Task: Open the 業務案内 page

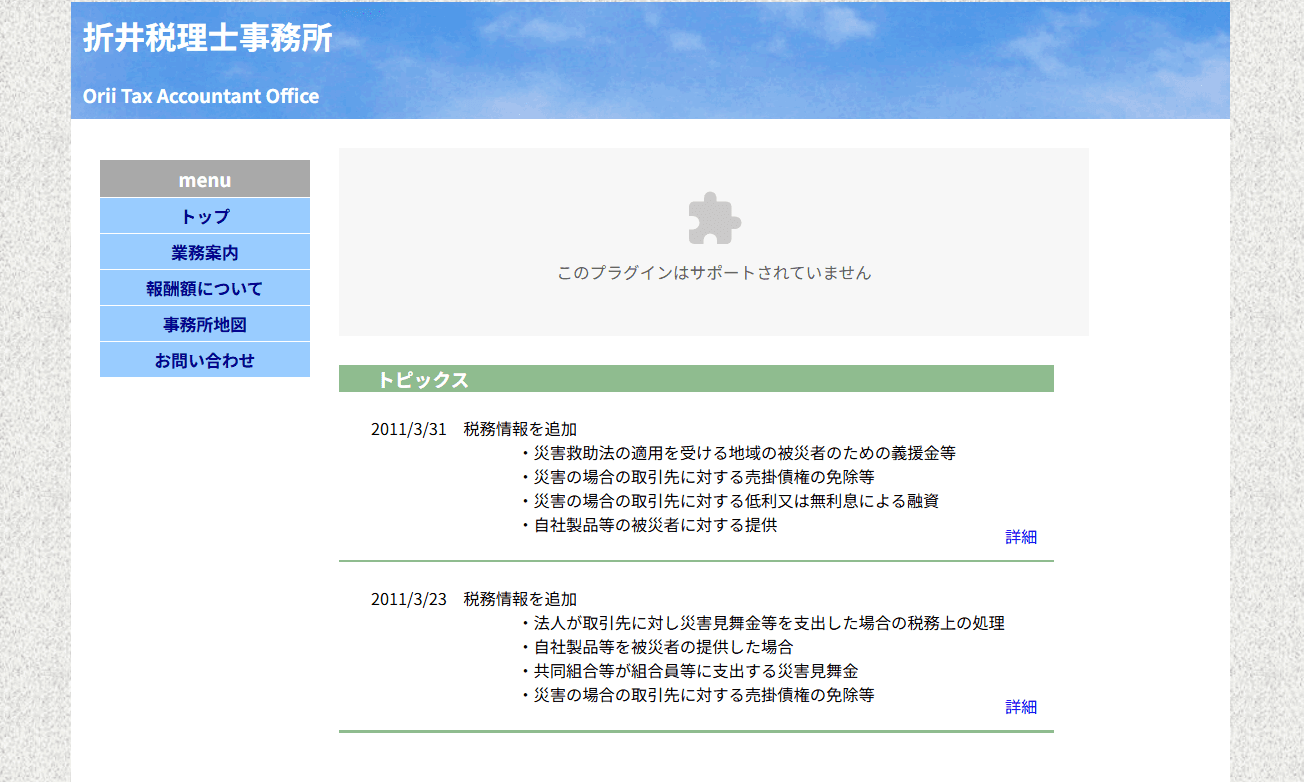Action: [204, 252]
